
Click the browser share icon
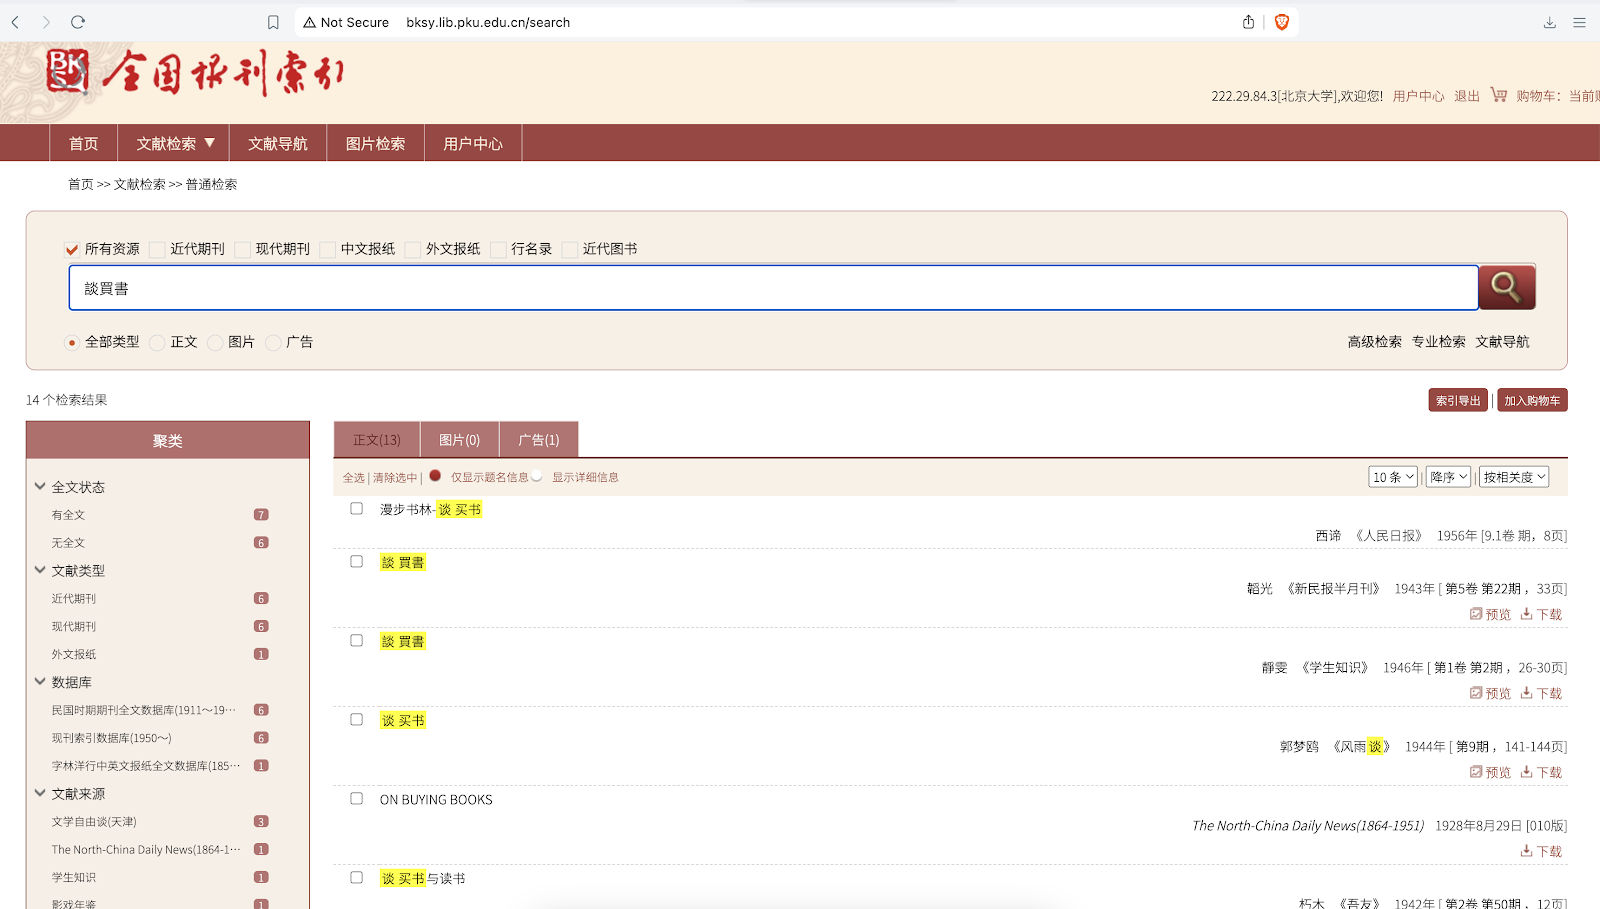coord(1248,22)
